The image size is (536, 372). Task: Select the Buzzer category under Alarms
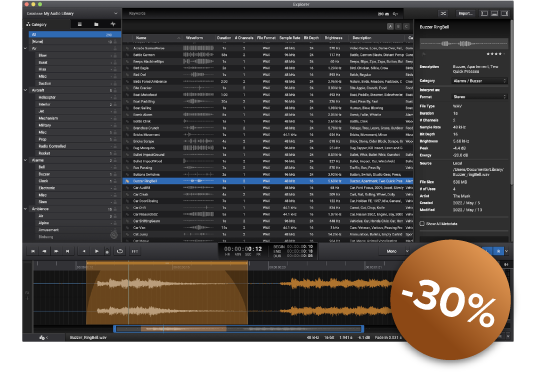coord(77,174)
